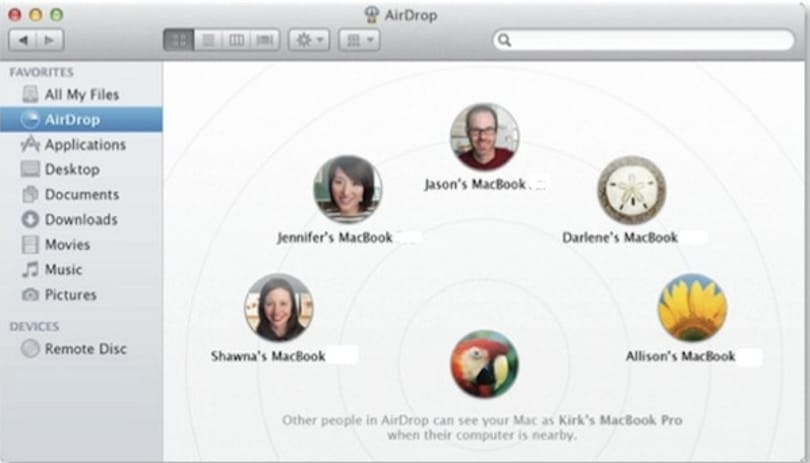Click the Pictures camera icon
This screenshot has height=463, width=810.
(x=30, y=295)
